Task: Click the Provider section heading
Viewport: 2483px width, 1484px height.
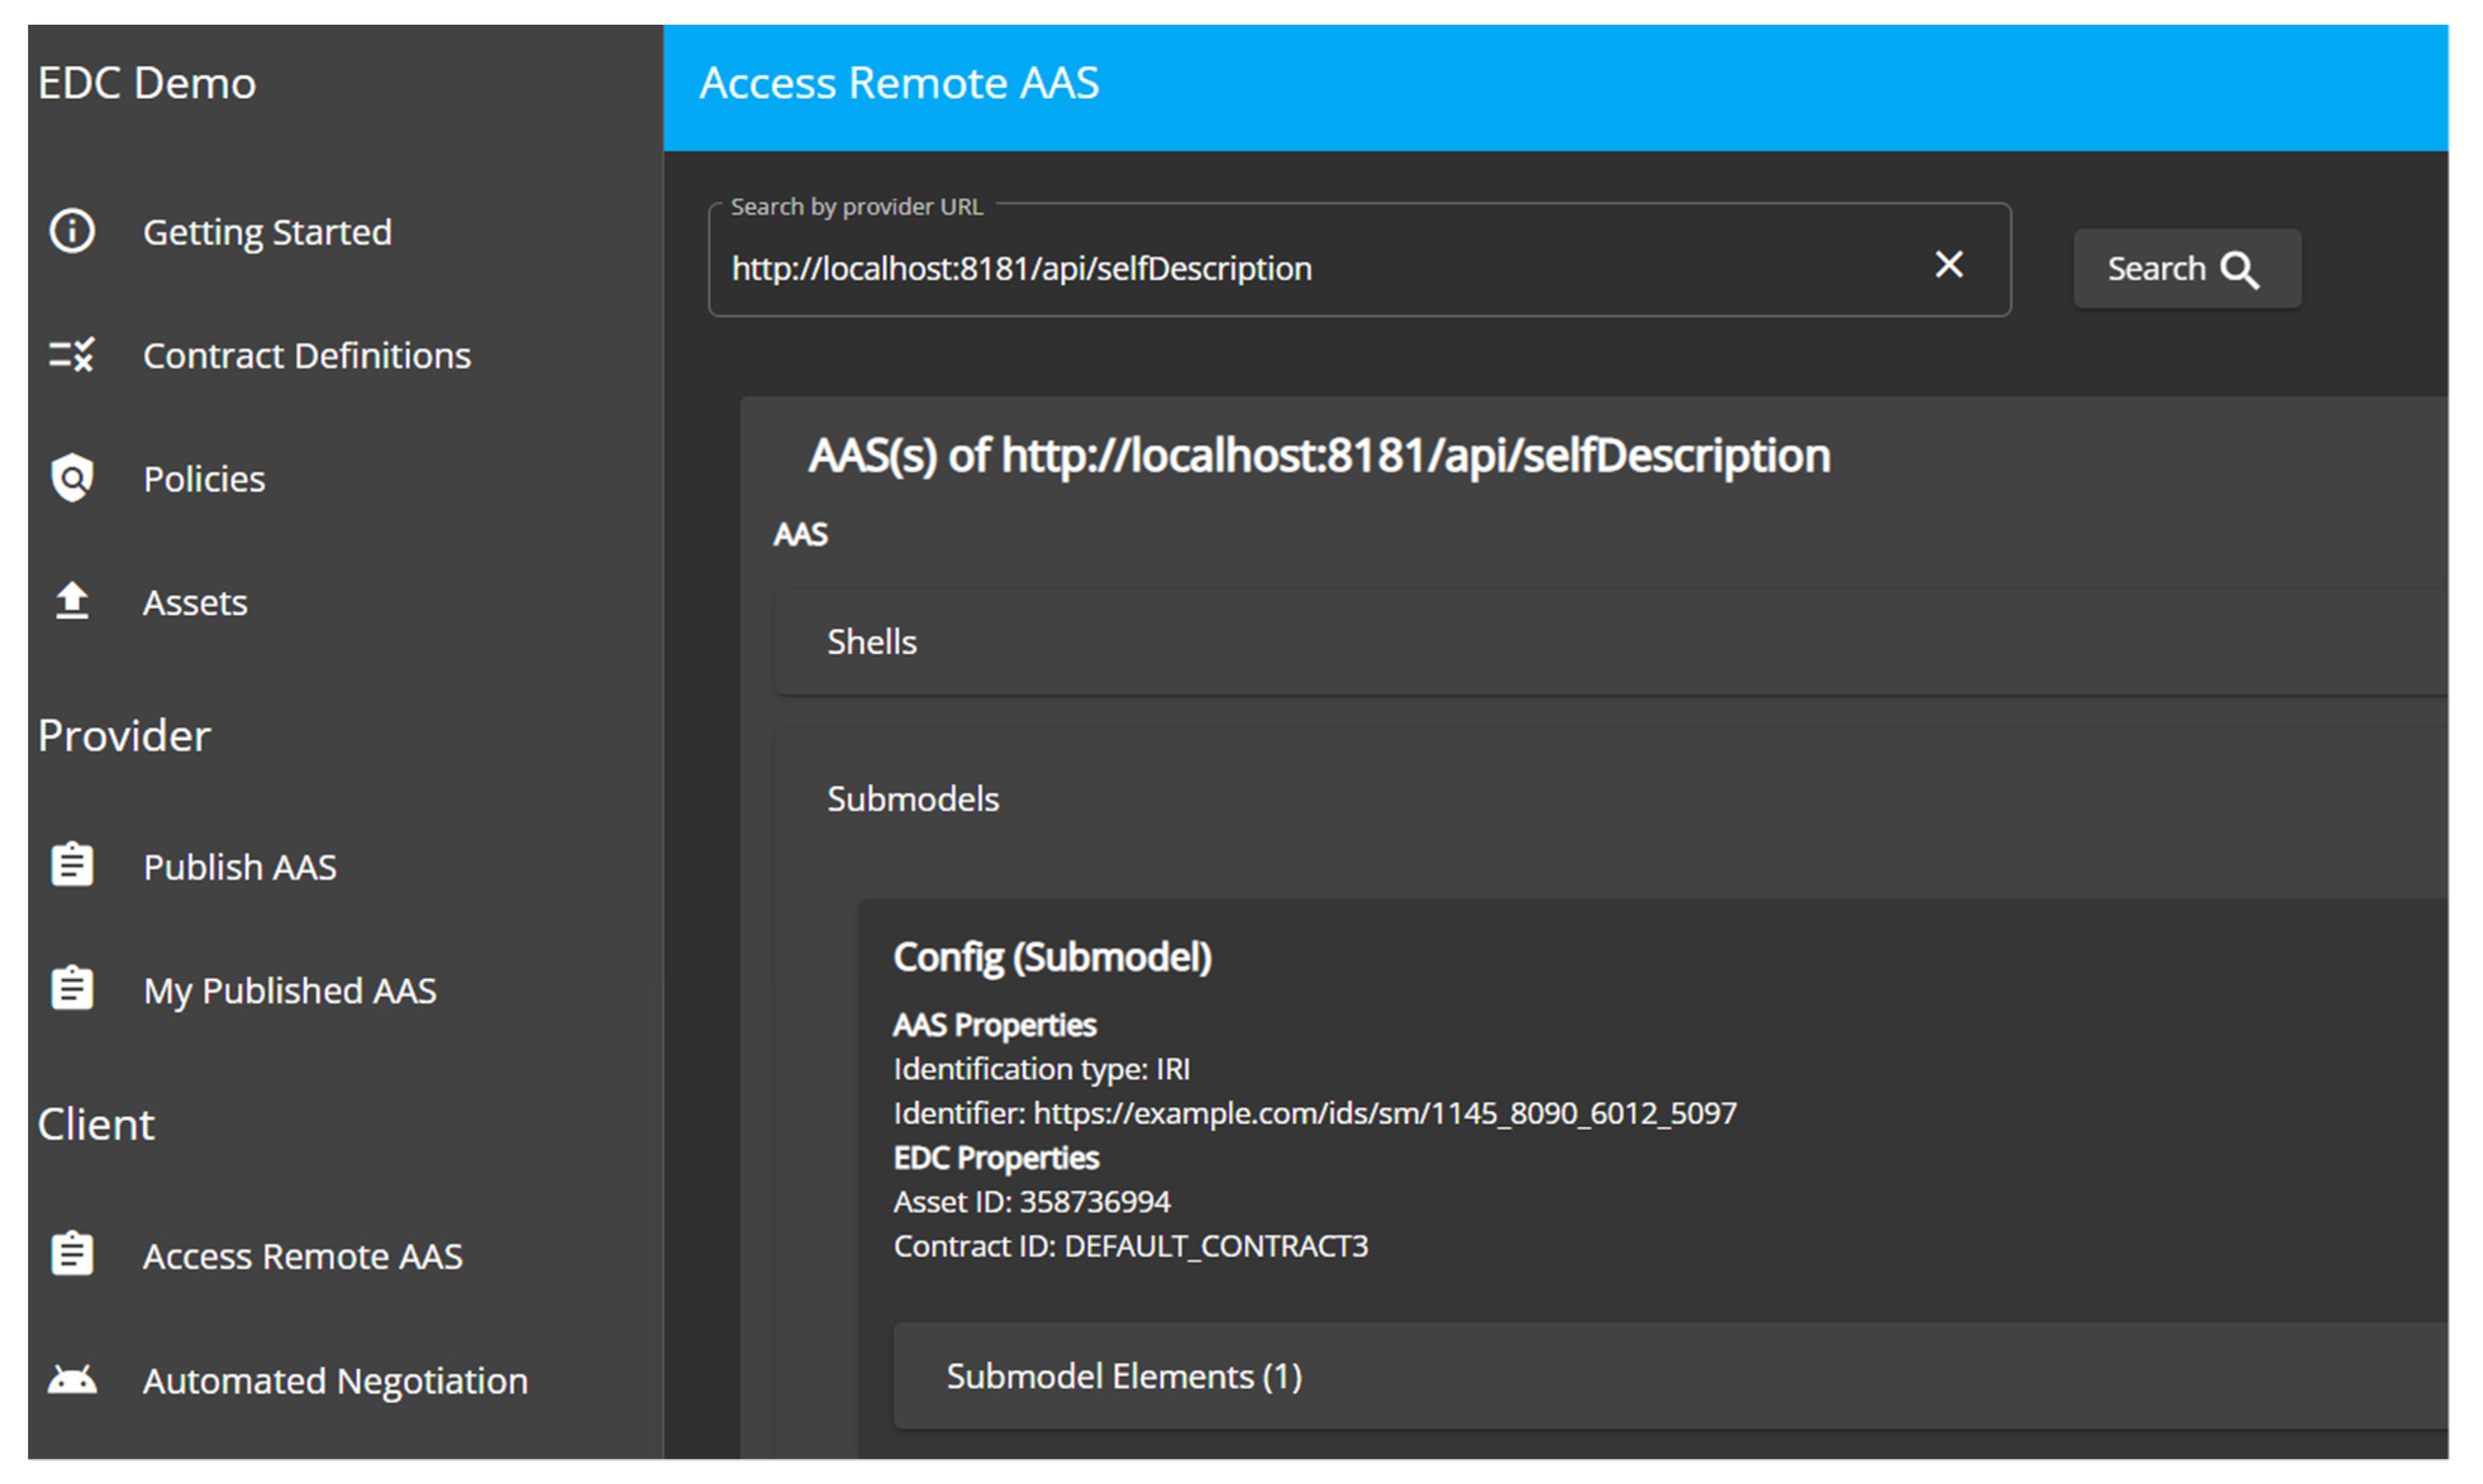Action: point(124,736)
